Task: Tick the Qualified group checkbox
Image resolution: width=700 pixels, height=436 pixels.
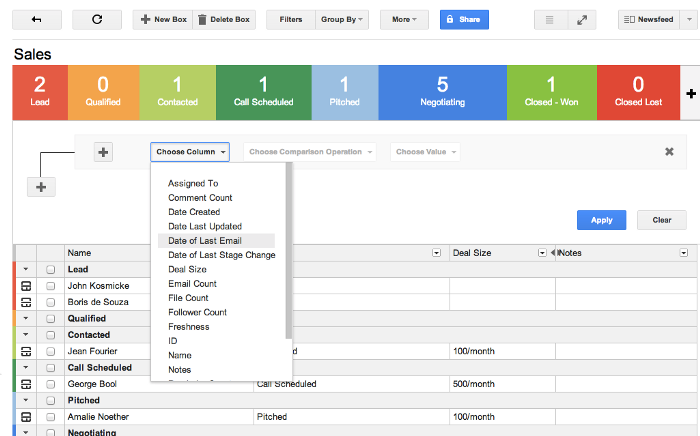Action: 50,319
